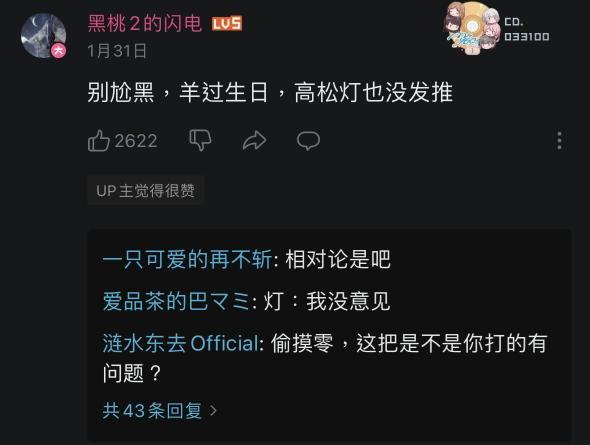Select the reply 灯：我没意见

point(327,301)
